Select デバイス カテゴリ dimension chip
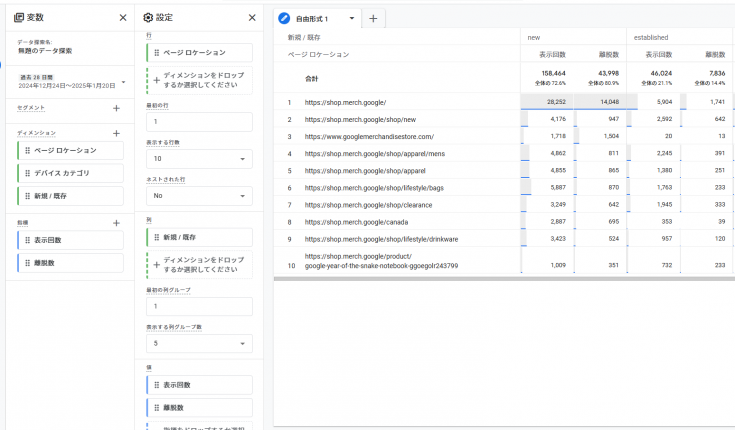This screenshot has width=735, height=430. [x=70, y=173]
